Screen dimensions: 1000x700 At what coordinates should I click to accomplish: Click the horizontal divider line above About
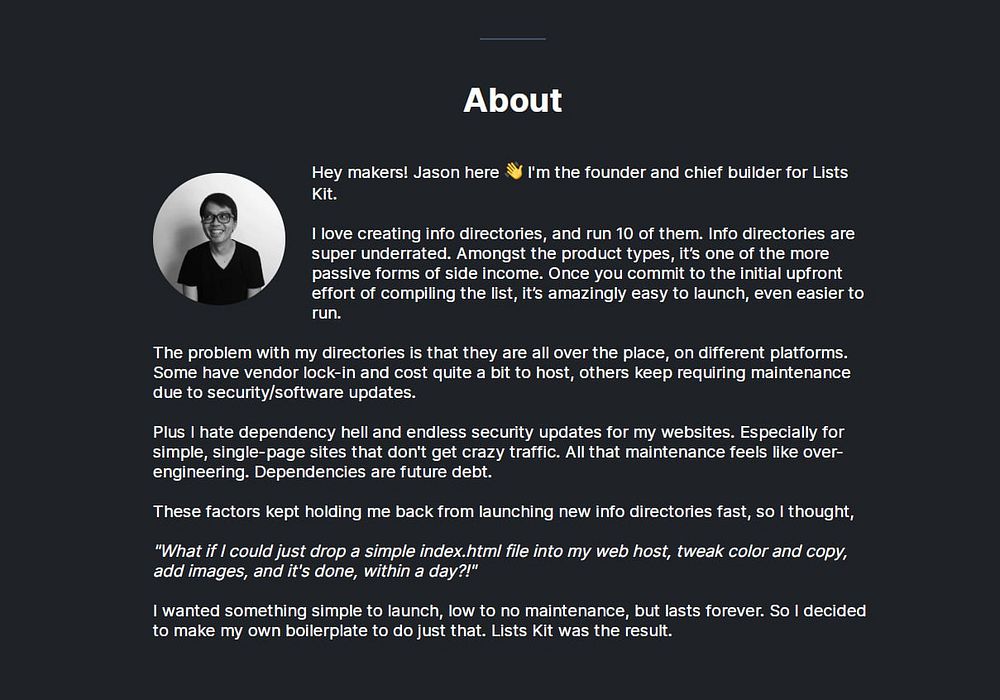513,39
